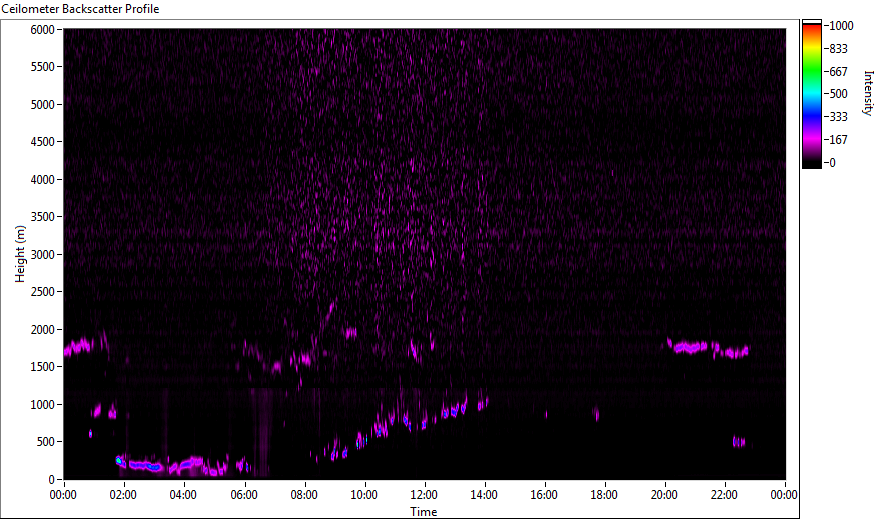Click the 3500 height axis value
878x519 pixels.
pos(43,217)
